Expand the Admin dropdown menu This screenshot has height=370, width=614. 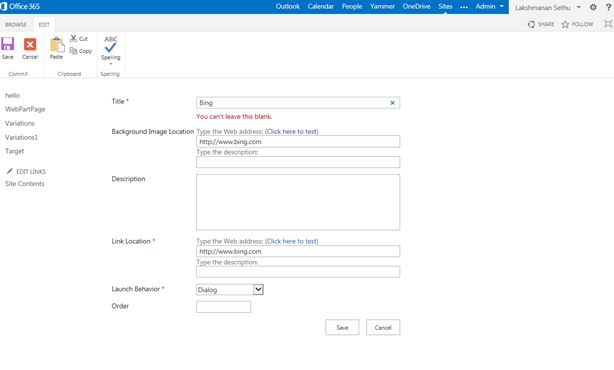(x=489, y=6)
